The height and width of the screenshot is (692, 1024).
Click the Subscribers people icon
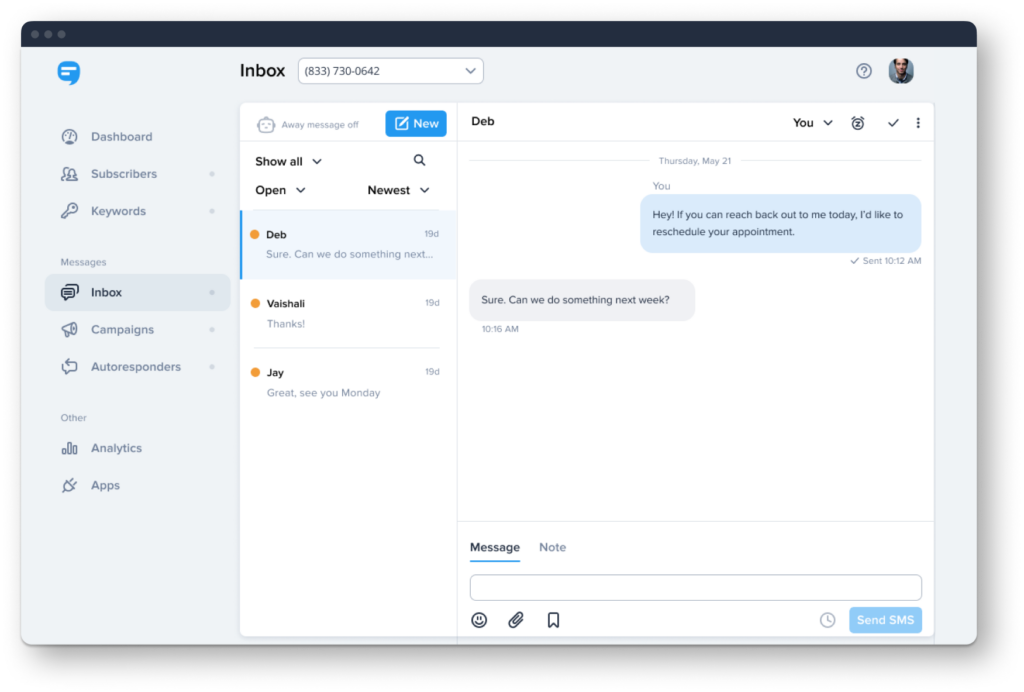(69, 174)
